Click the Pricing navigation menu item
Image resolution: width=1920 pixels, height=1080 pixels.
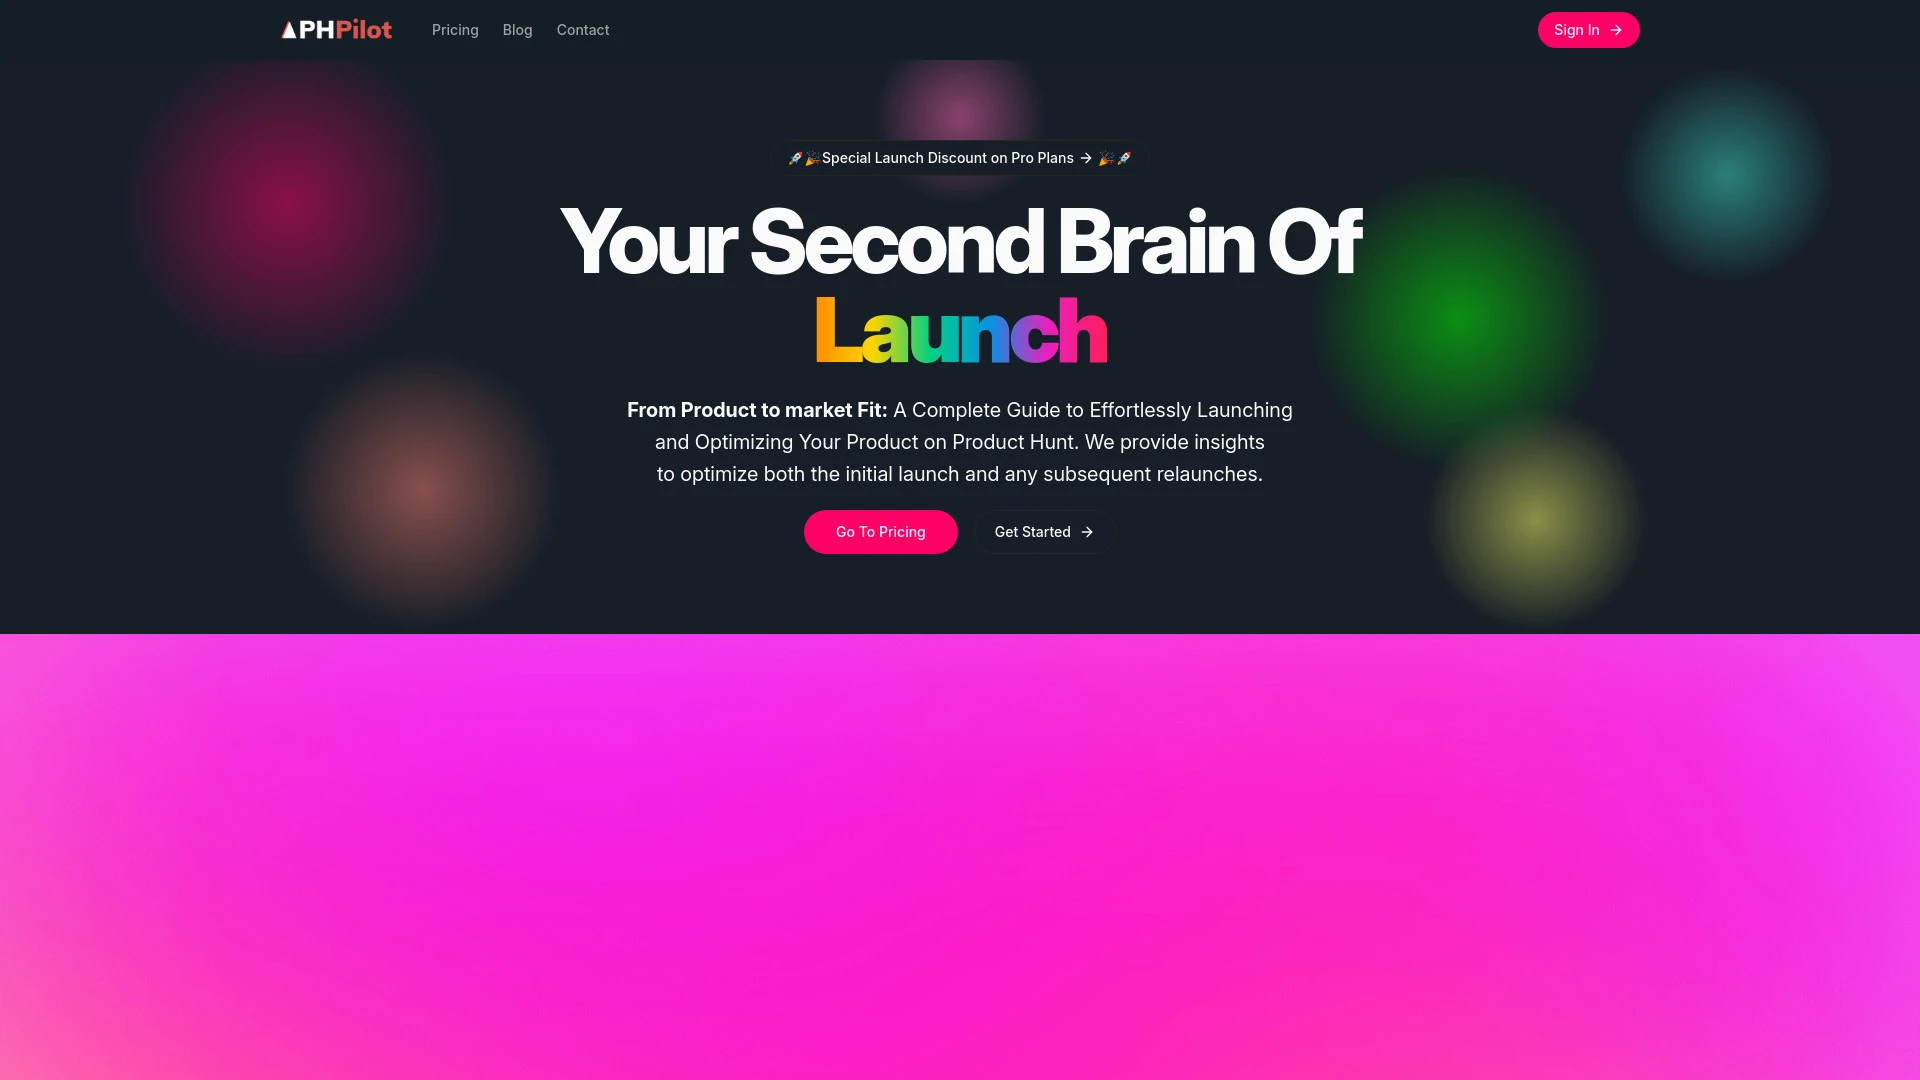(x=455, y=29)
